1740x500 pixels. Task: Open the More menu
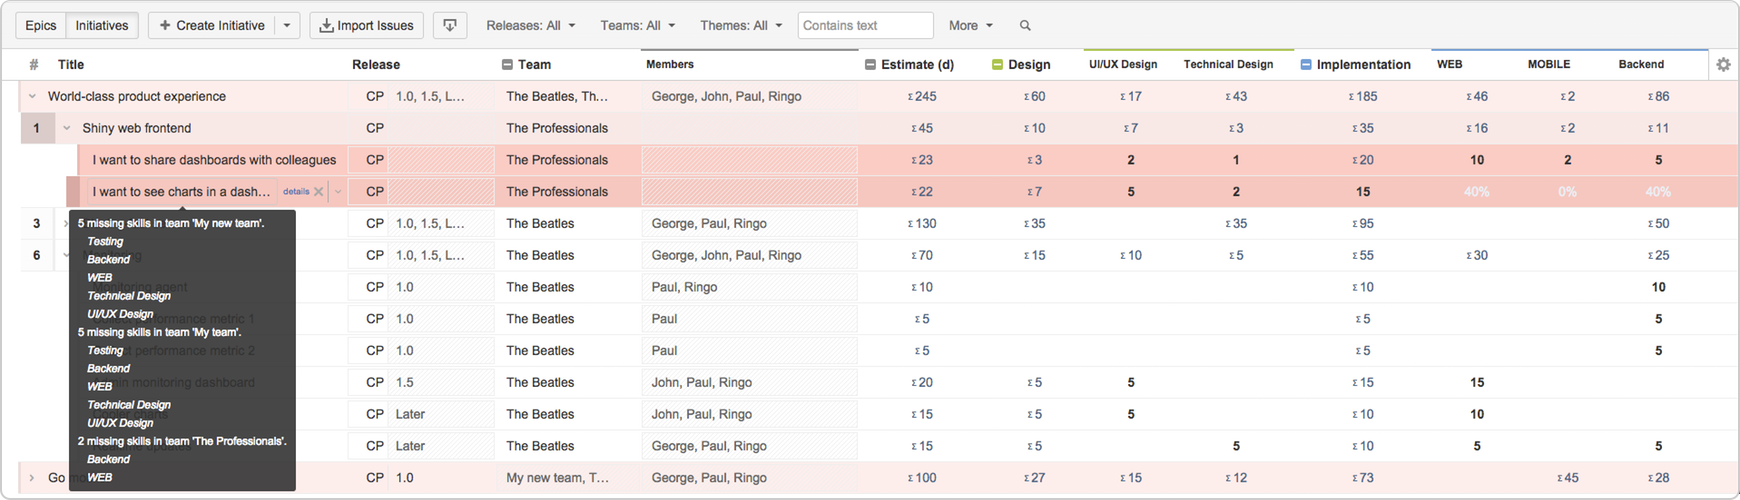coord(970,25)
